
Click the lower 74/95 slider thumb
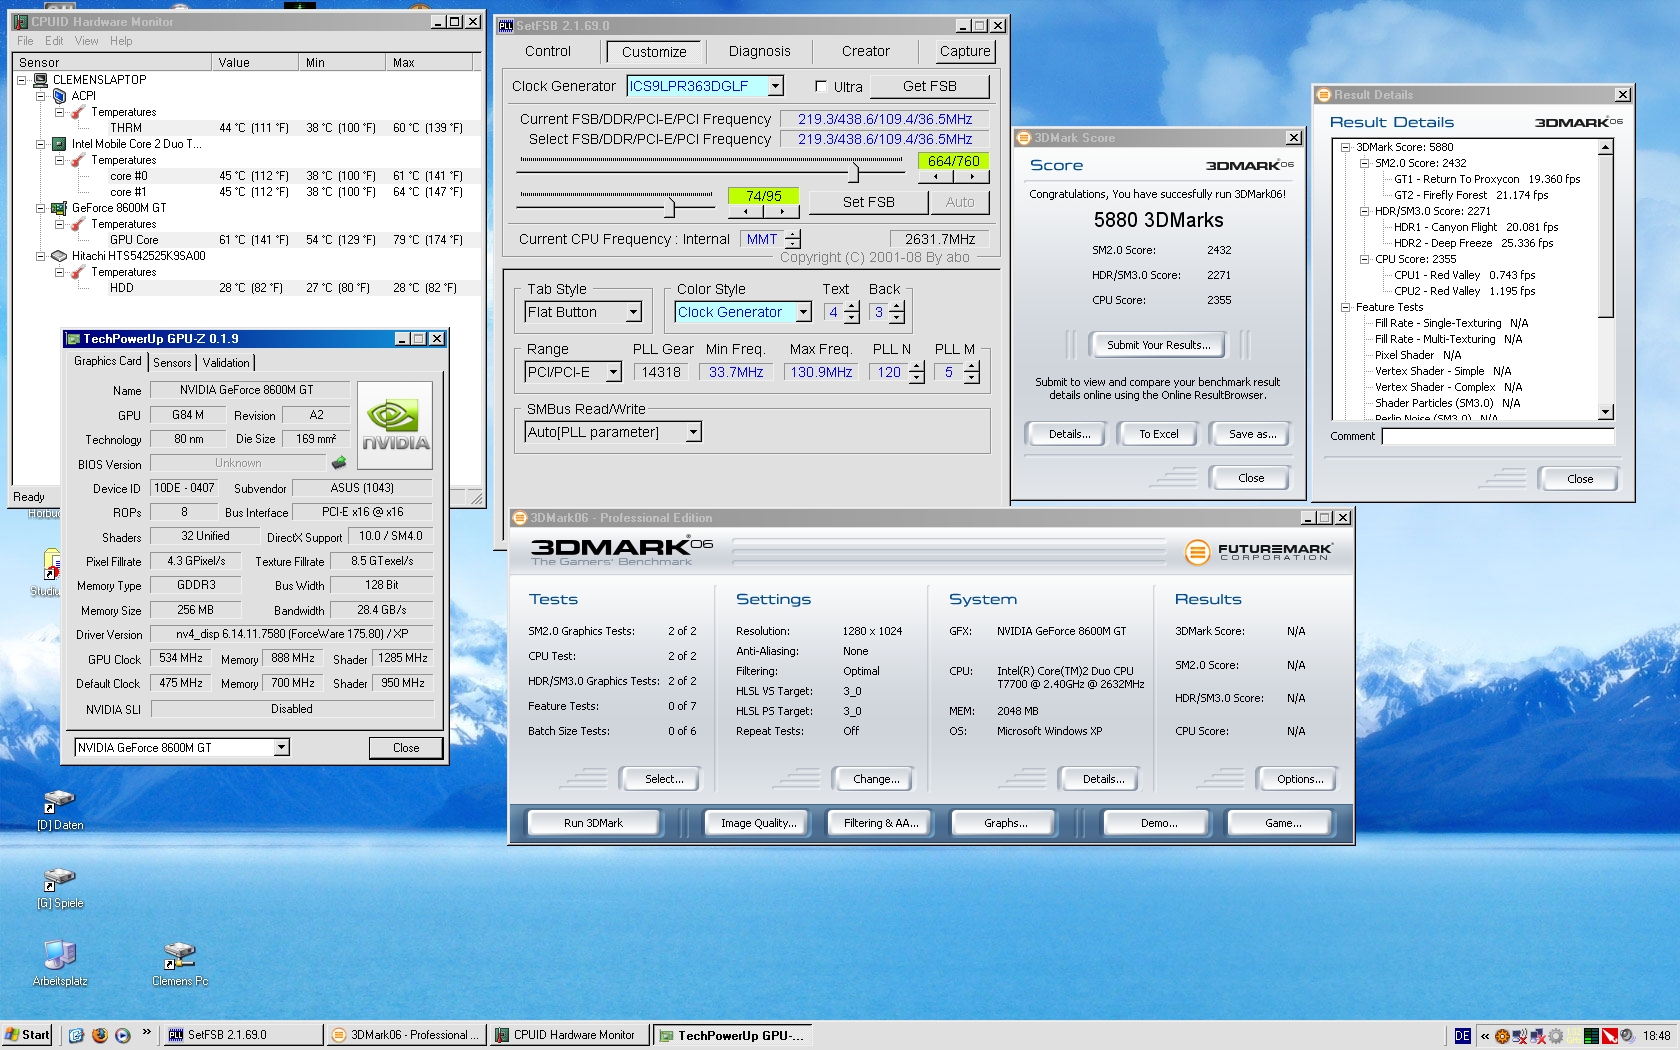(670, 206)
